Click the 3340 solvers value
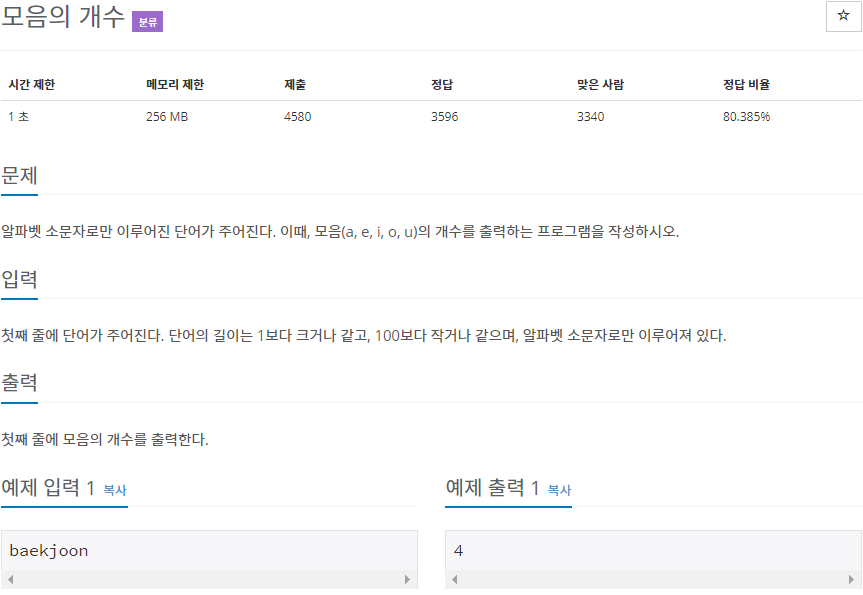Viewport: 863px width, 595px height. pos(591,117)
